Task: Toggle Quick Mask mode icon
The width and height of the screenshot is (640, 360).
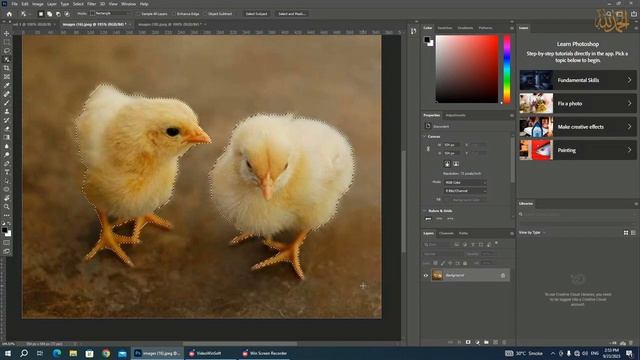Action: (7, 243)
